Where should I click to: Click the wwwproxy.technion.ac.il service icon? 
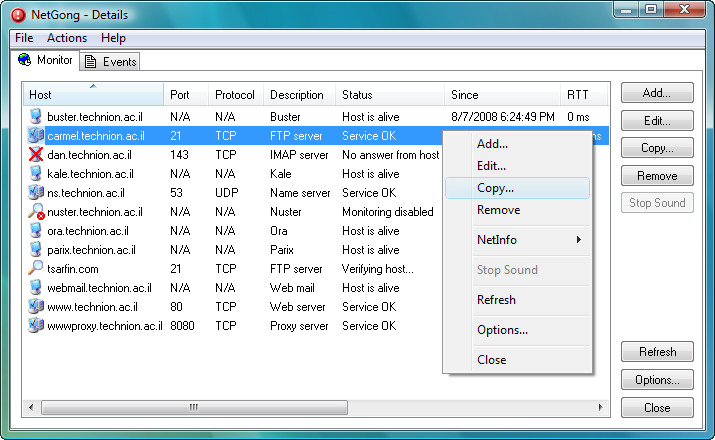(x=36, y=326)
